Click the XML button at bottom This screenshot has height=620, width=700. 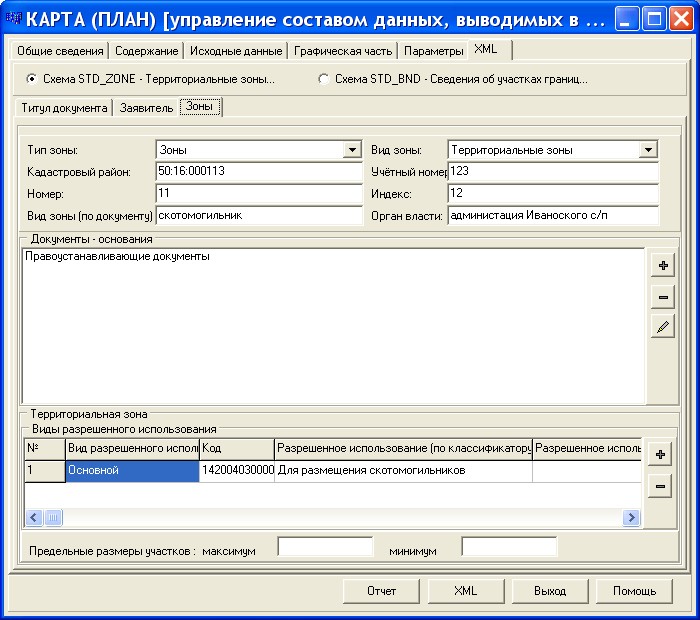[x=465, y=591]
